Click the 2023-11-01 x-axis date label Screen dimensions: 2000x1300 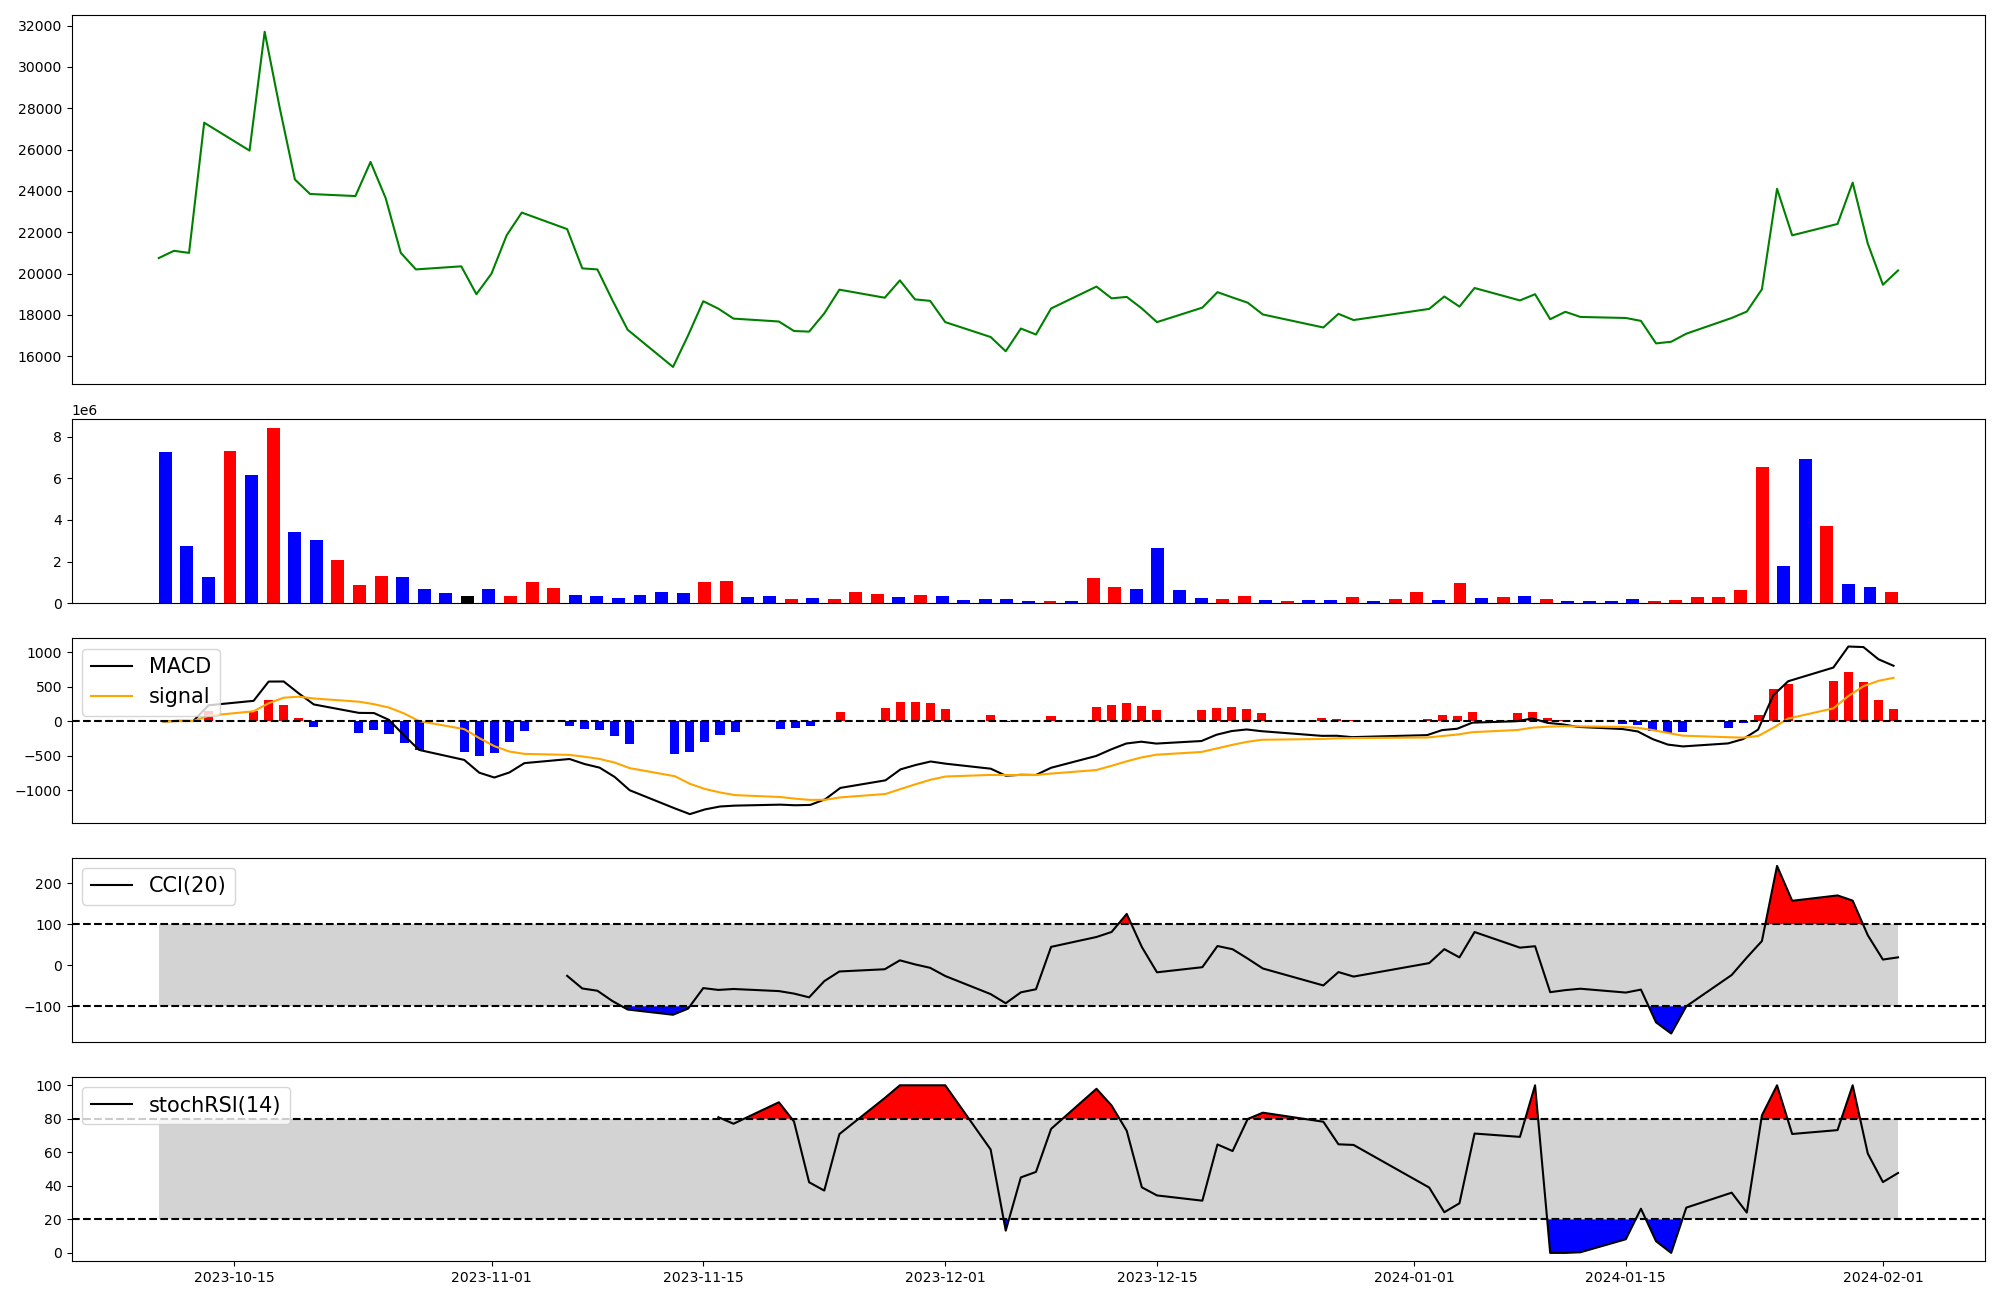tap(492, 1277)
